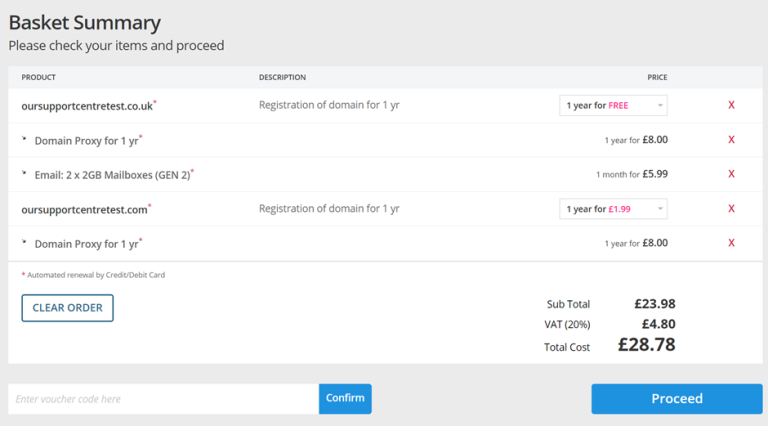Click 'Registration of domain for 1 yr' in .com row

click(329, 209)
